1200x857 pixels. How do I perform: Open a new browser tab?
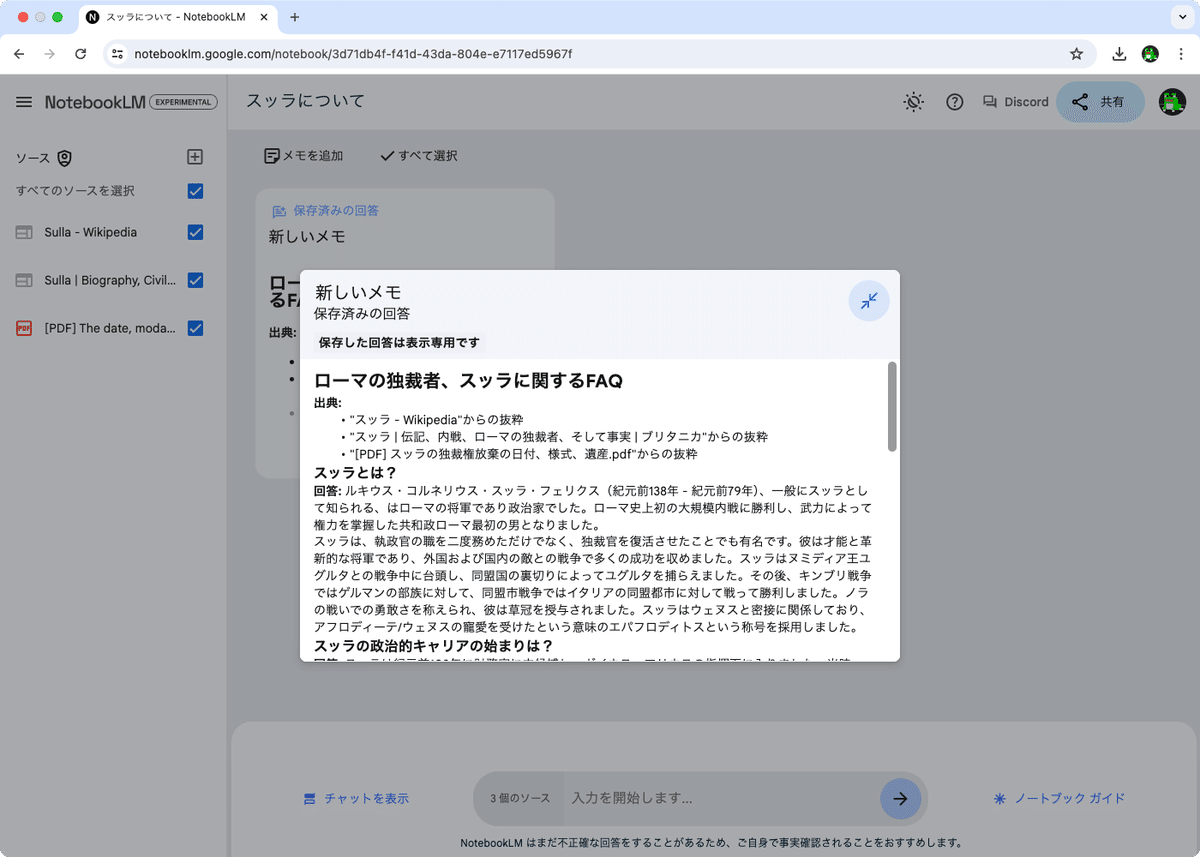click(295, 17)
